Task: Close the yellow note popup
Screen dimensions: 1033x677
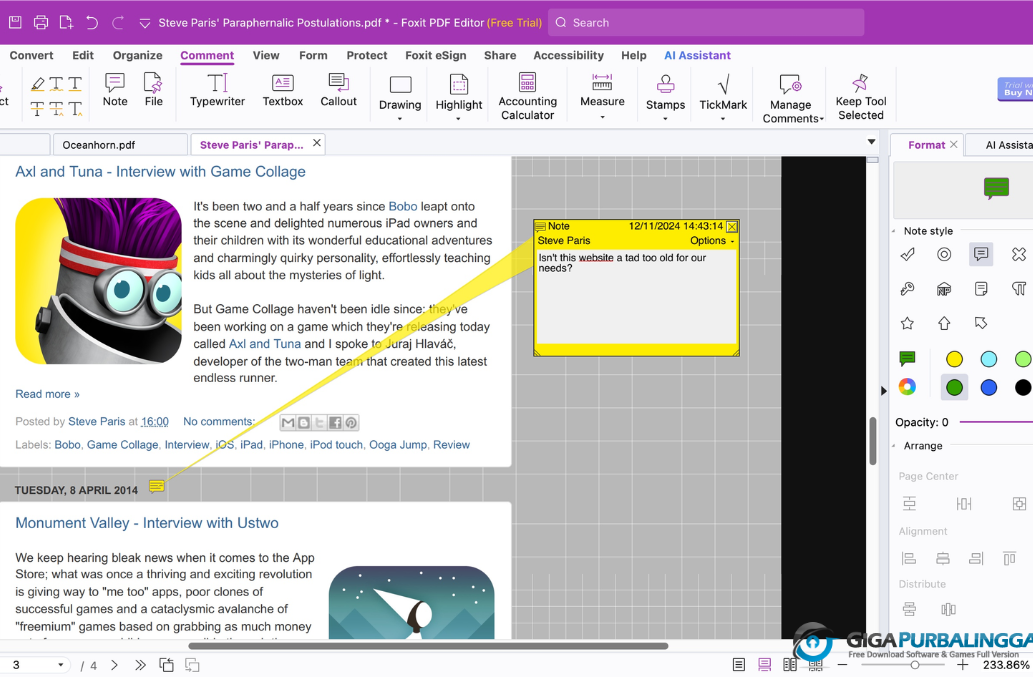Action: pyautogui.click(x=731, y=227)
